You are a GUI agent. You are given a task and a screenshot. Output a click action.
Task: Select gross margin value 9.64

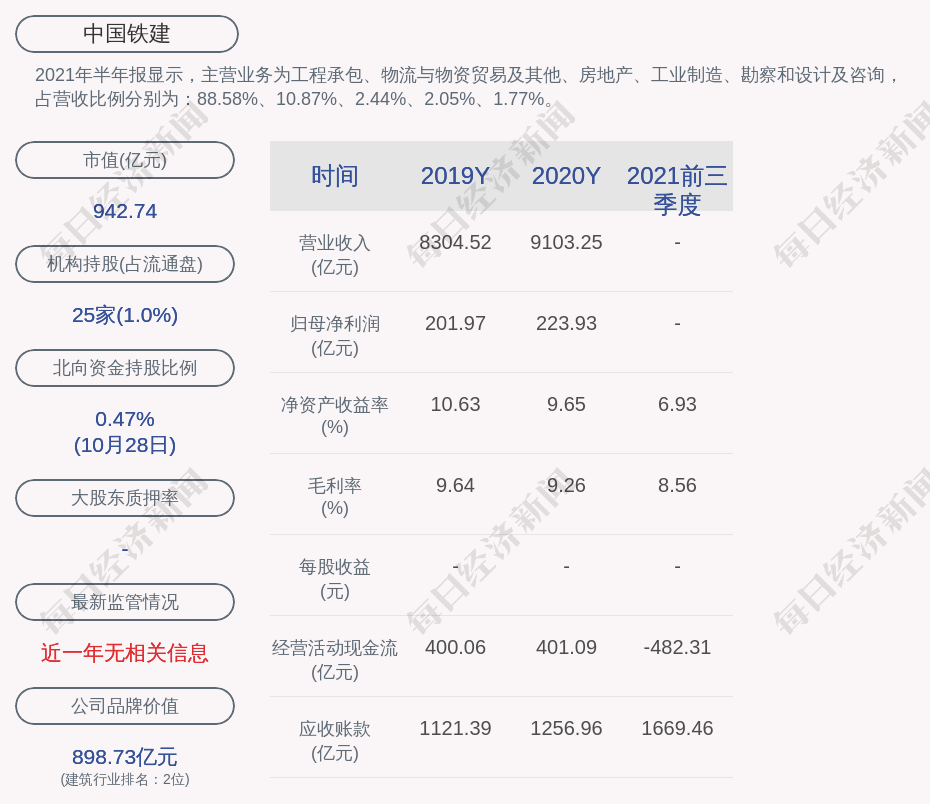[456, 485]
